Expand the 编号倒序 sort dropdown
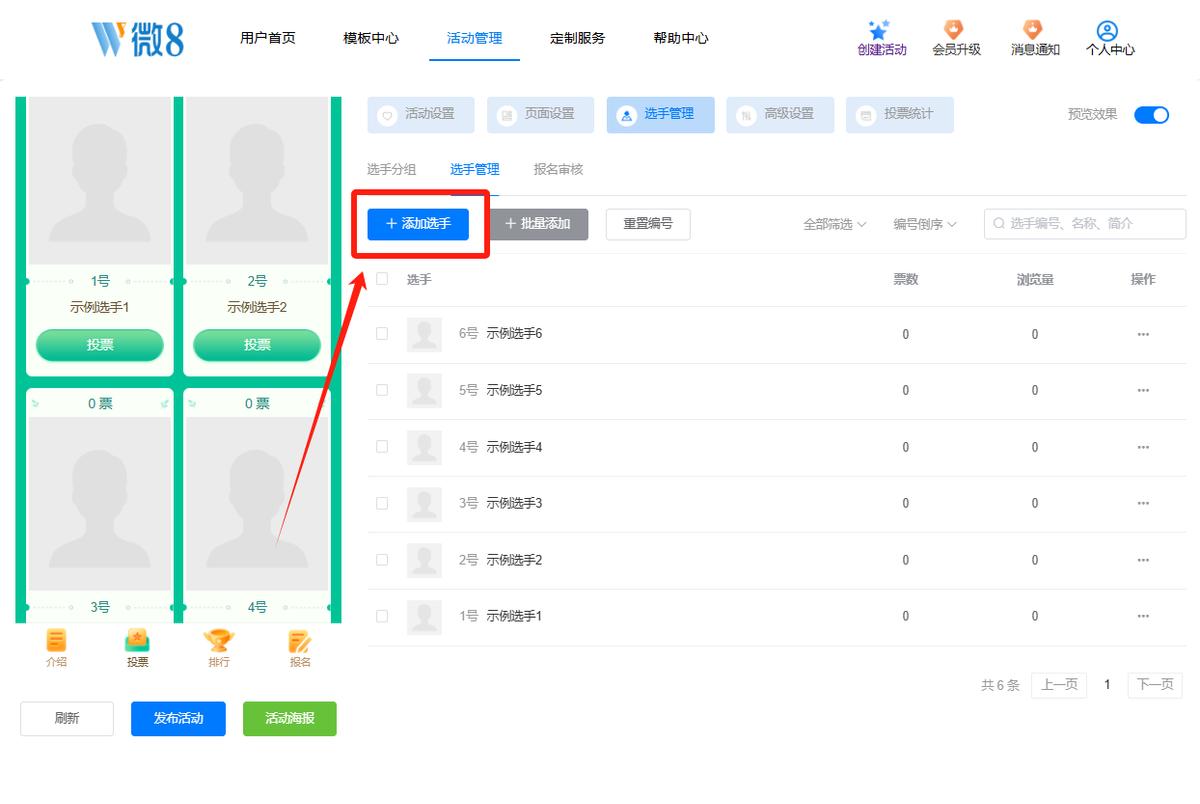The height and width of the screenshot is (804, 1200). (925, 224)
